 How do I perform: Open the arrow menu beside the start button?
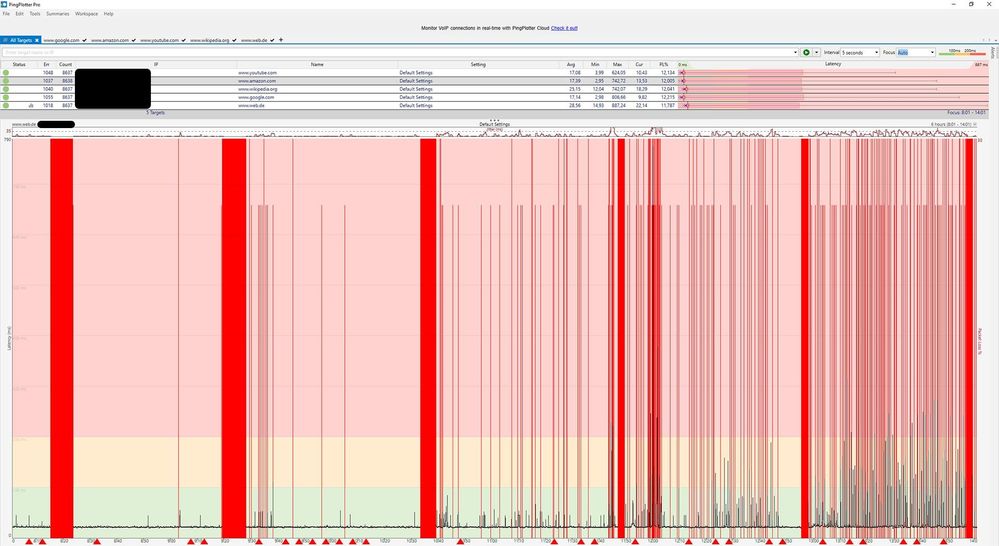(816, 52)
